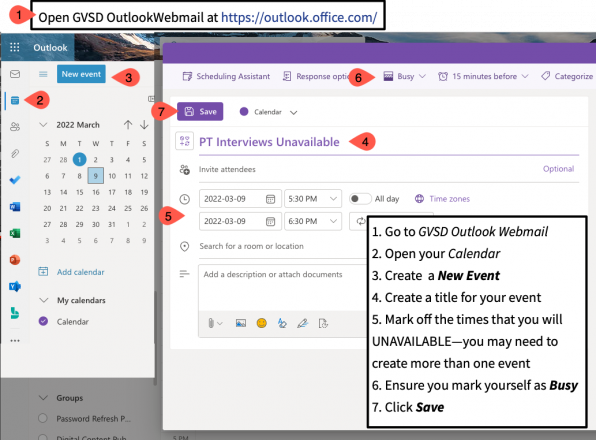Click the purple calendar color dot
The height and width of the screenshot is (440, 596).
(x=244, y=112)
